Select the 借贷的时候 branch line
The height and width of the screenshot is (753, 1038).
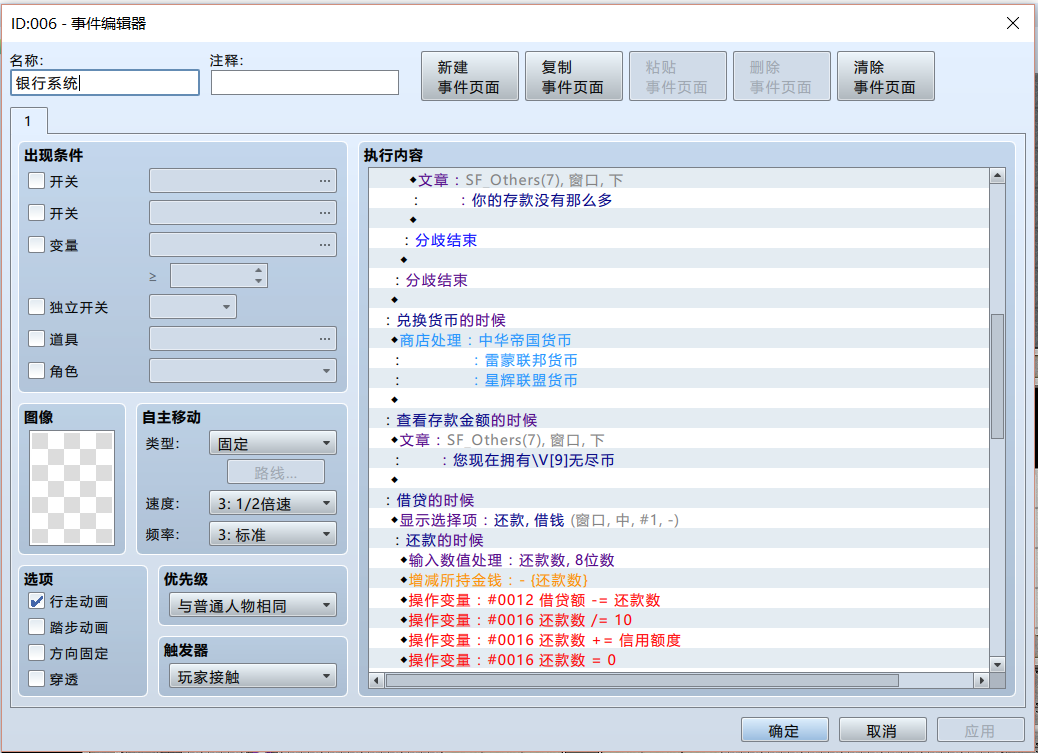pos(679,499)
